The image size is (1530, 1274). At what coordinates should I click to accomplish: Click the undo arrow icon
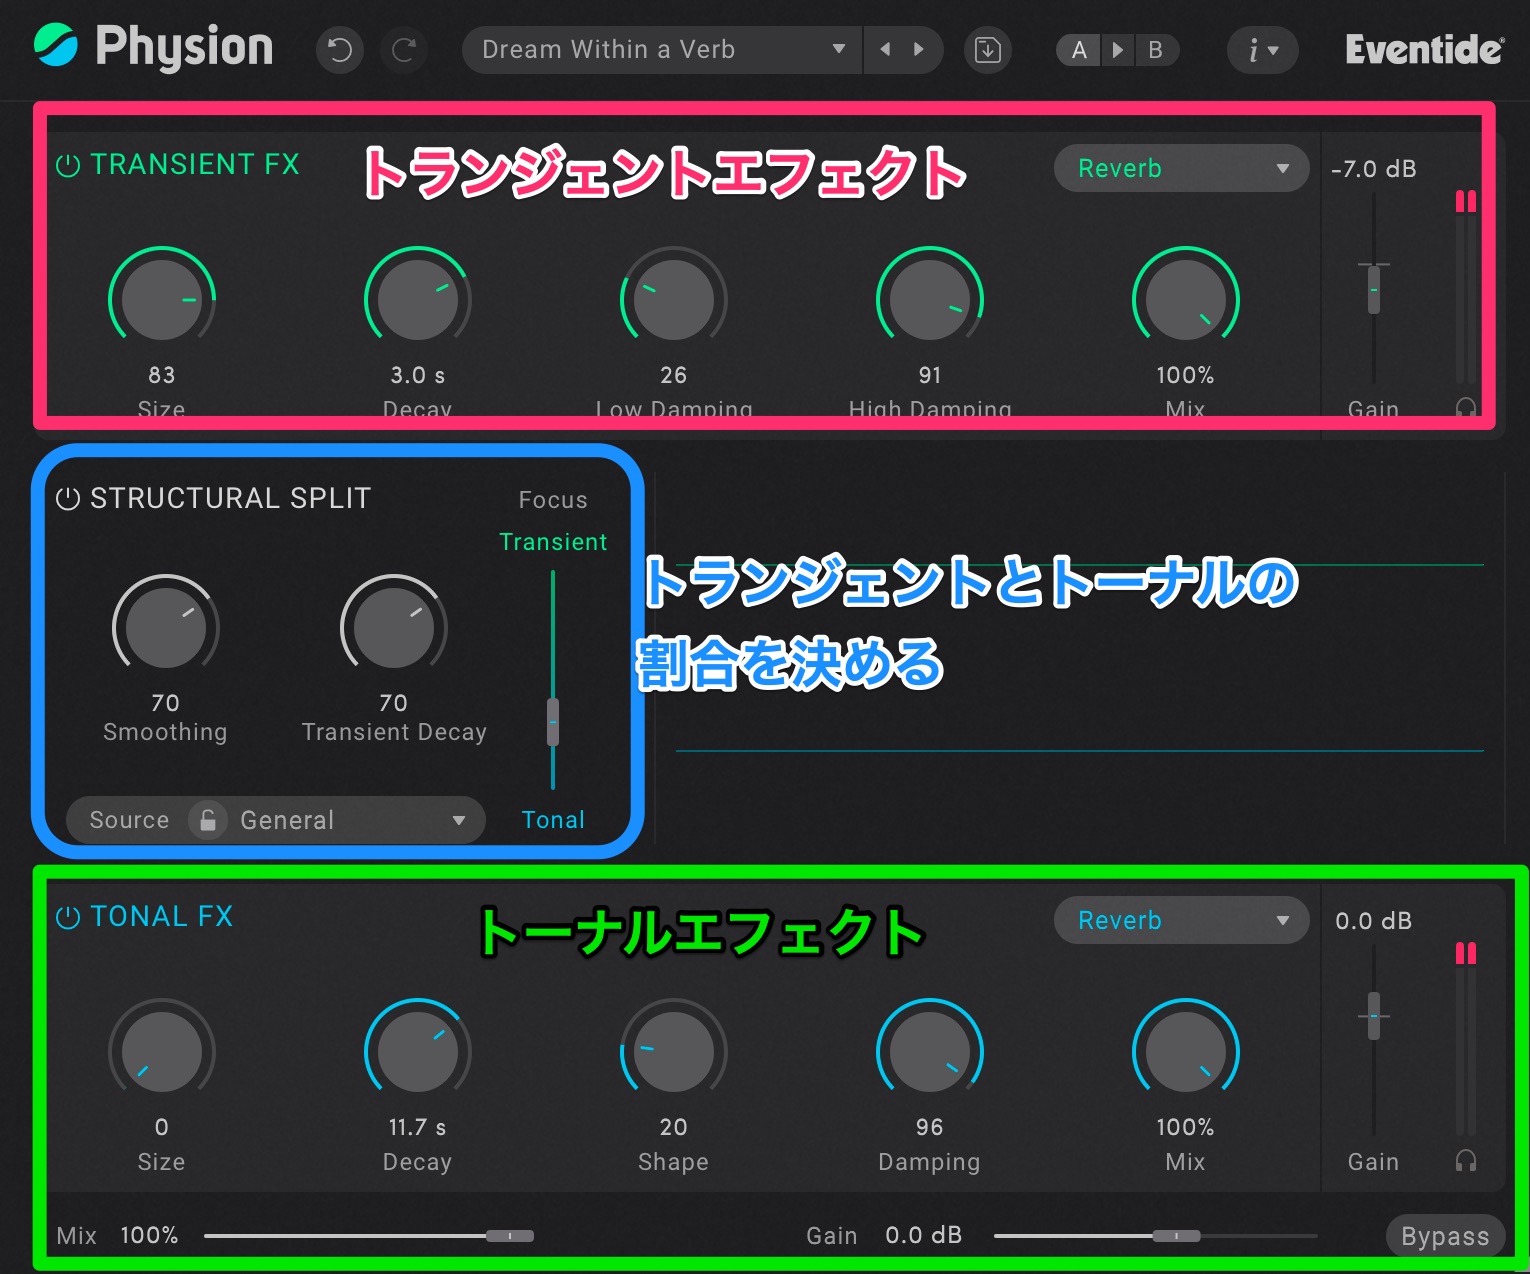click(x=340, y=50)
